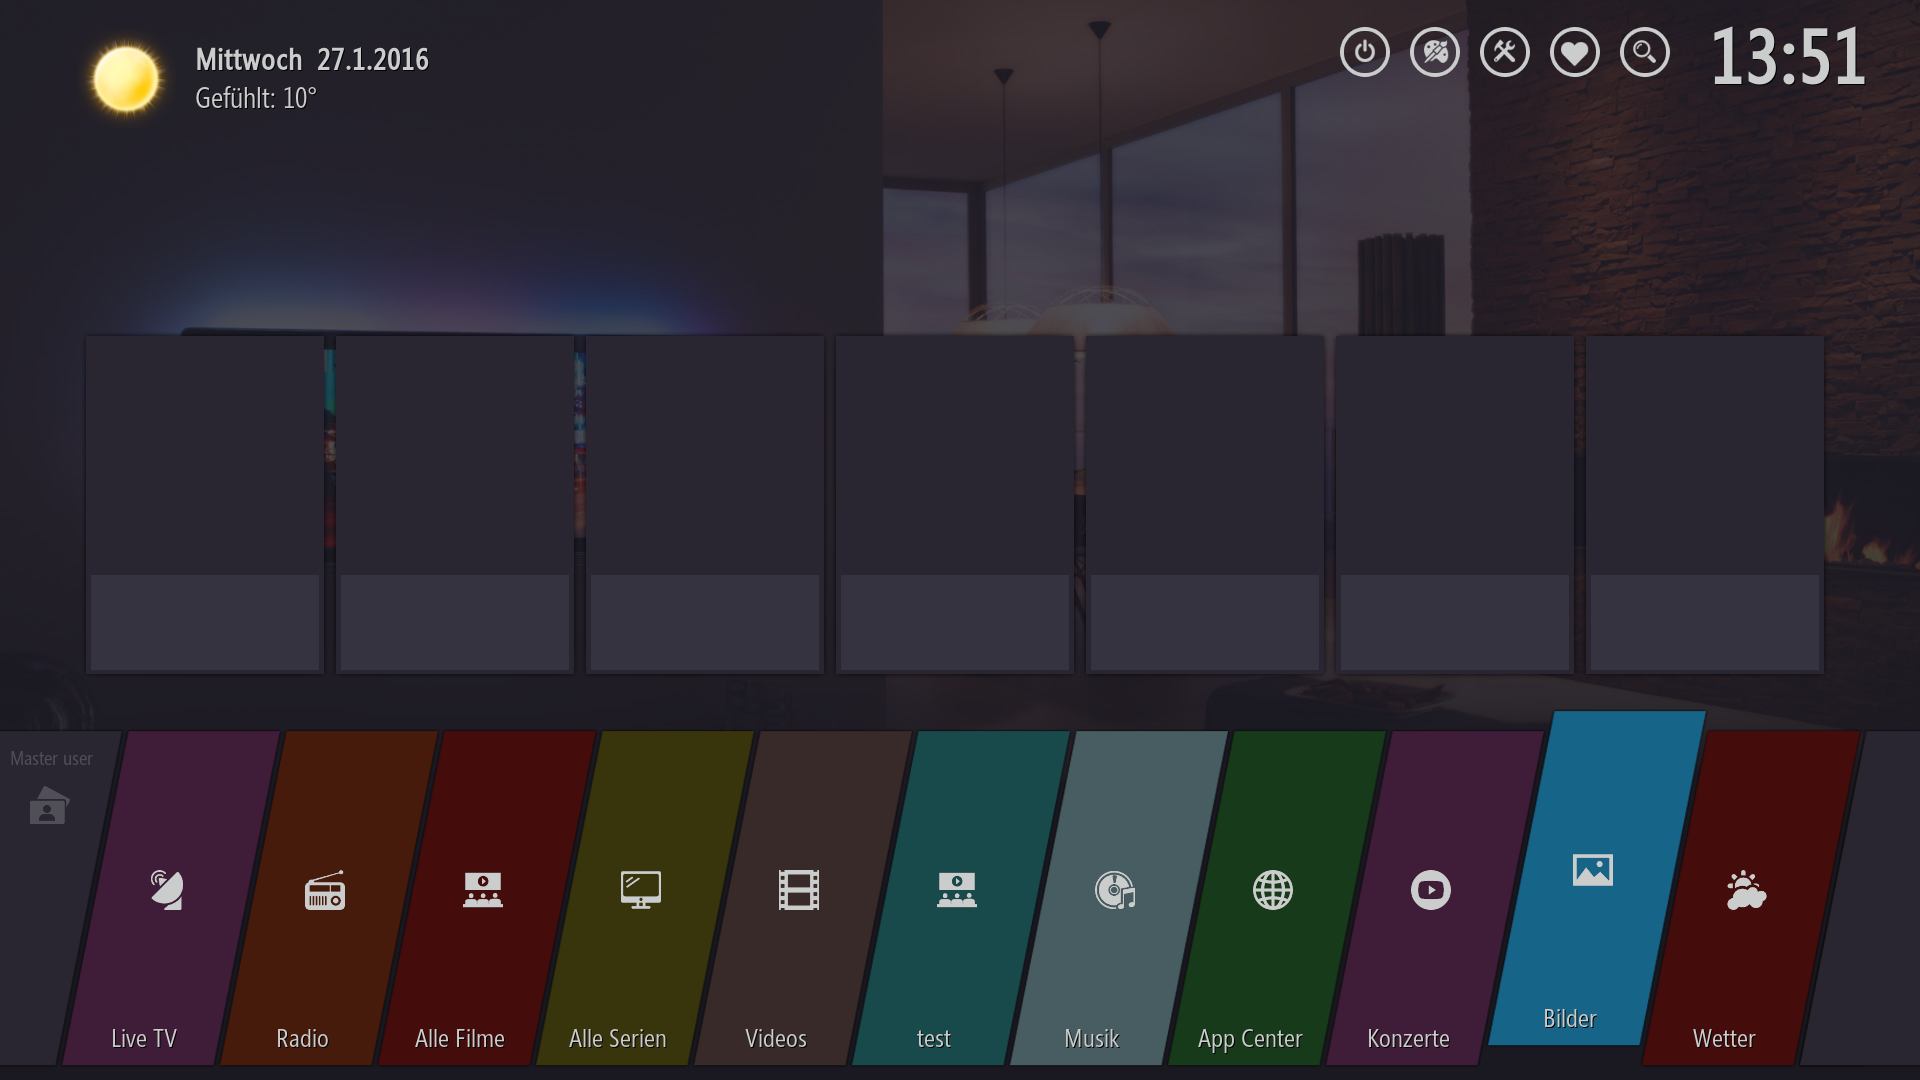Click the Radio icon

click(325, 889)
